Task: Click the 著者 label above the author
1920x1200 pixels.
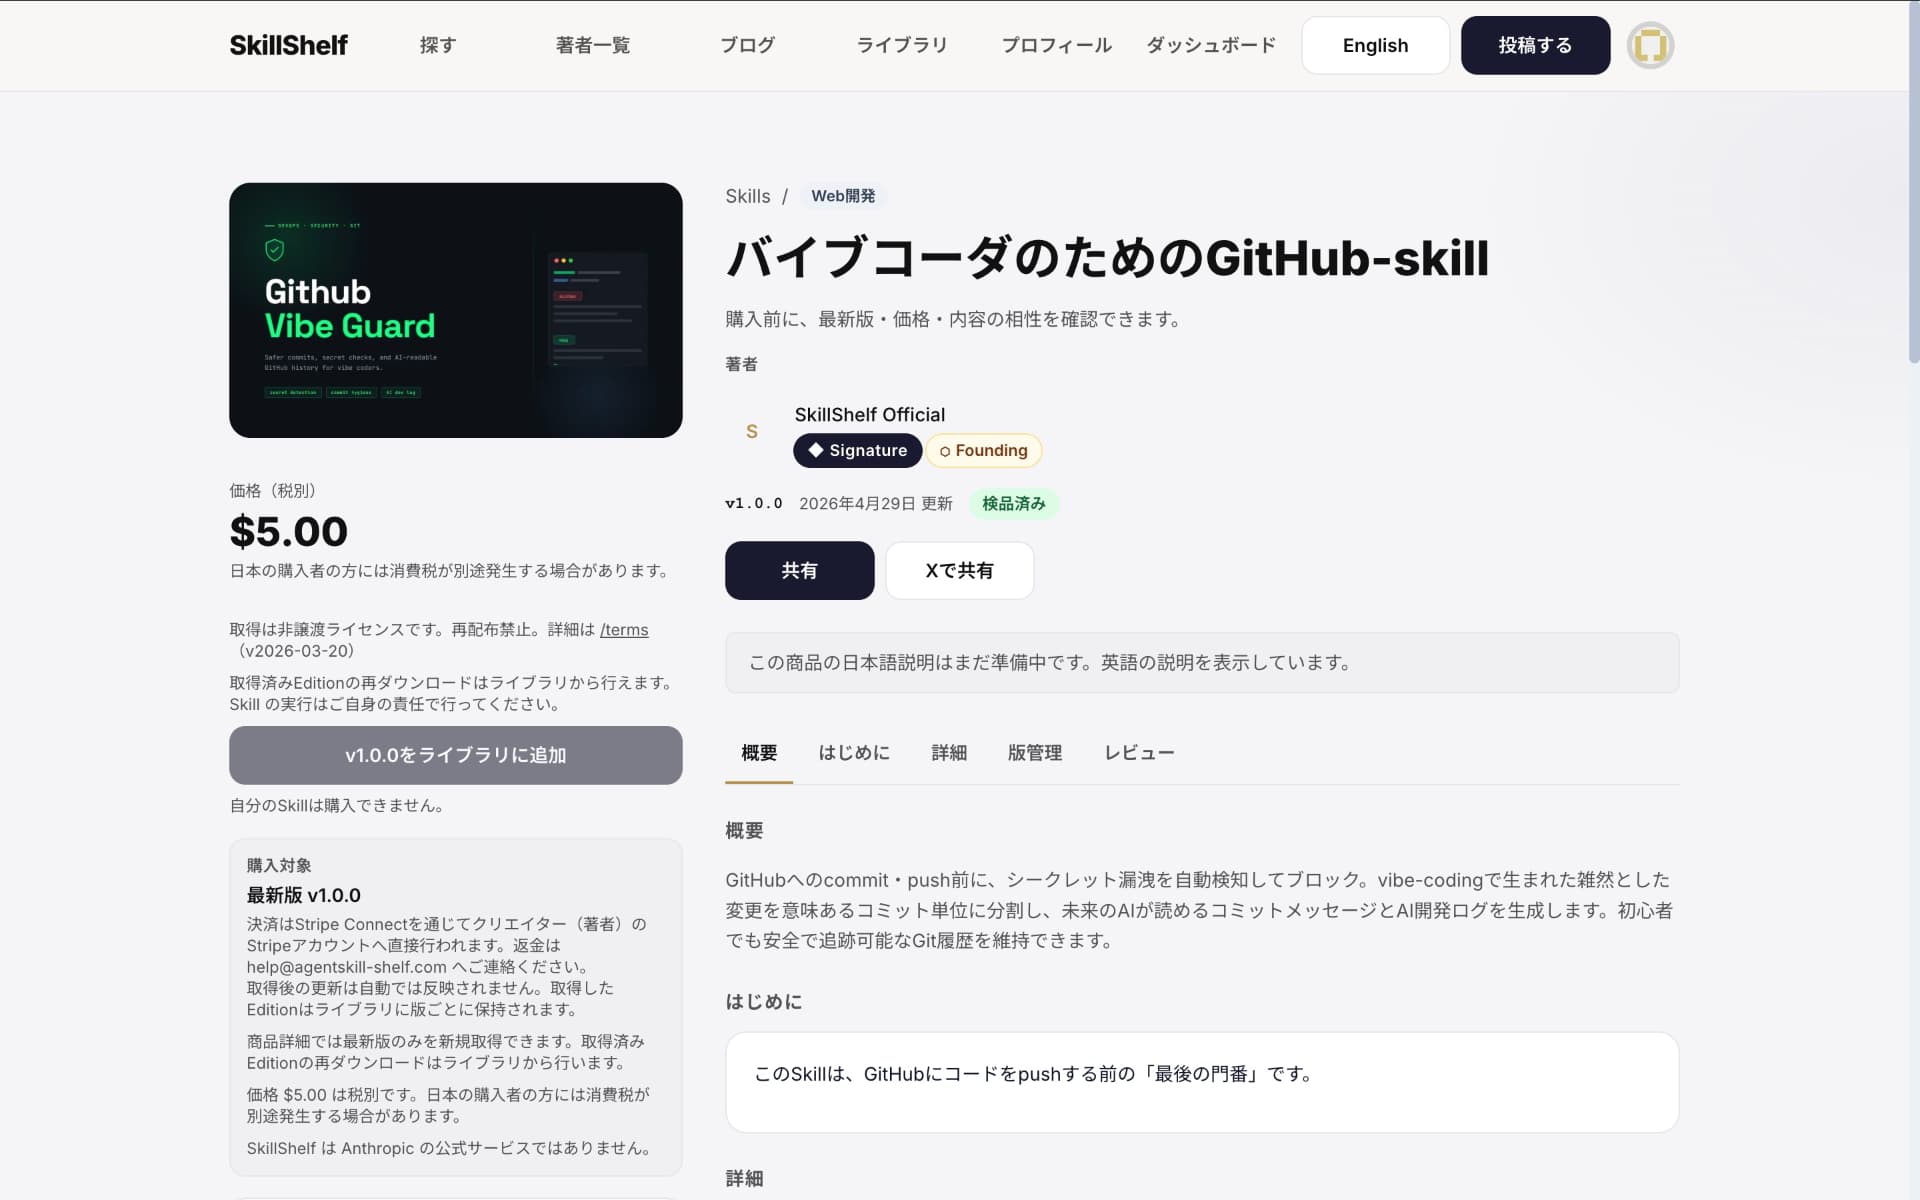Action: [741, 364]
